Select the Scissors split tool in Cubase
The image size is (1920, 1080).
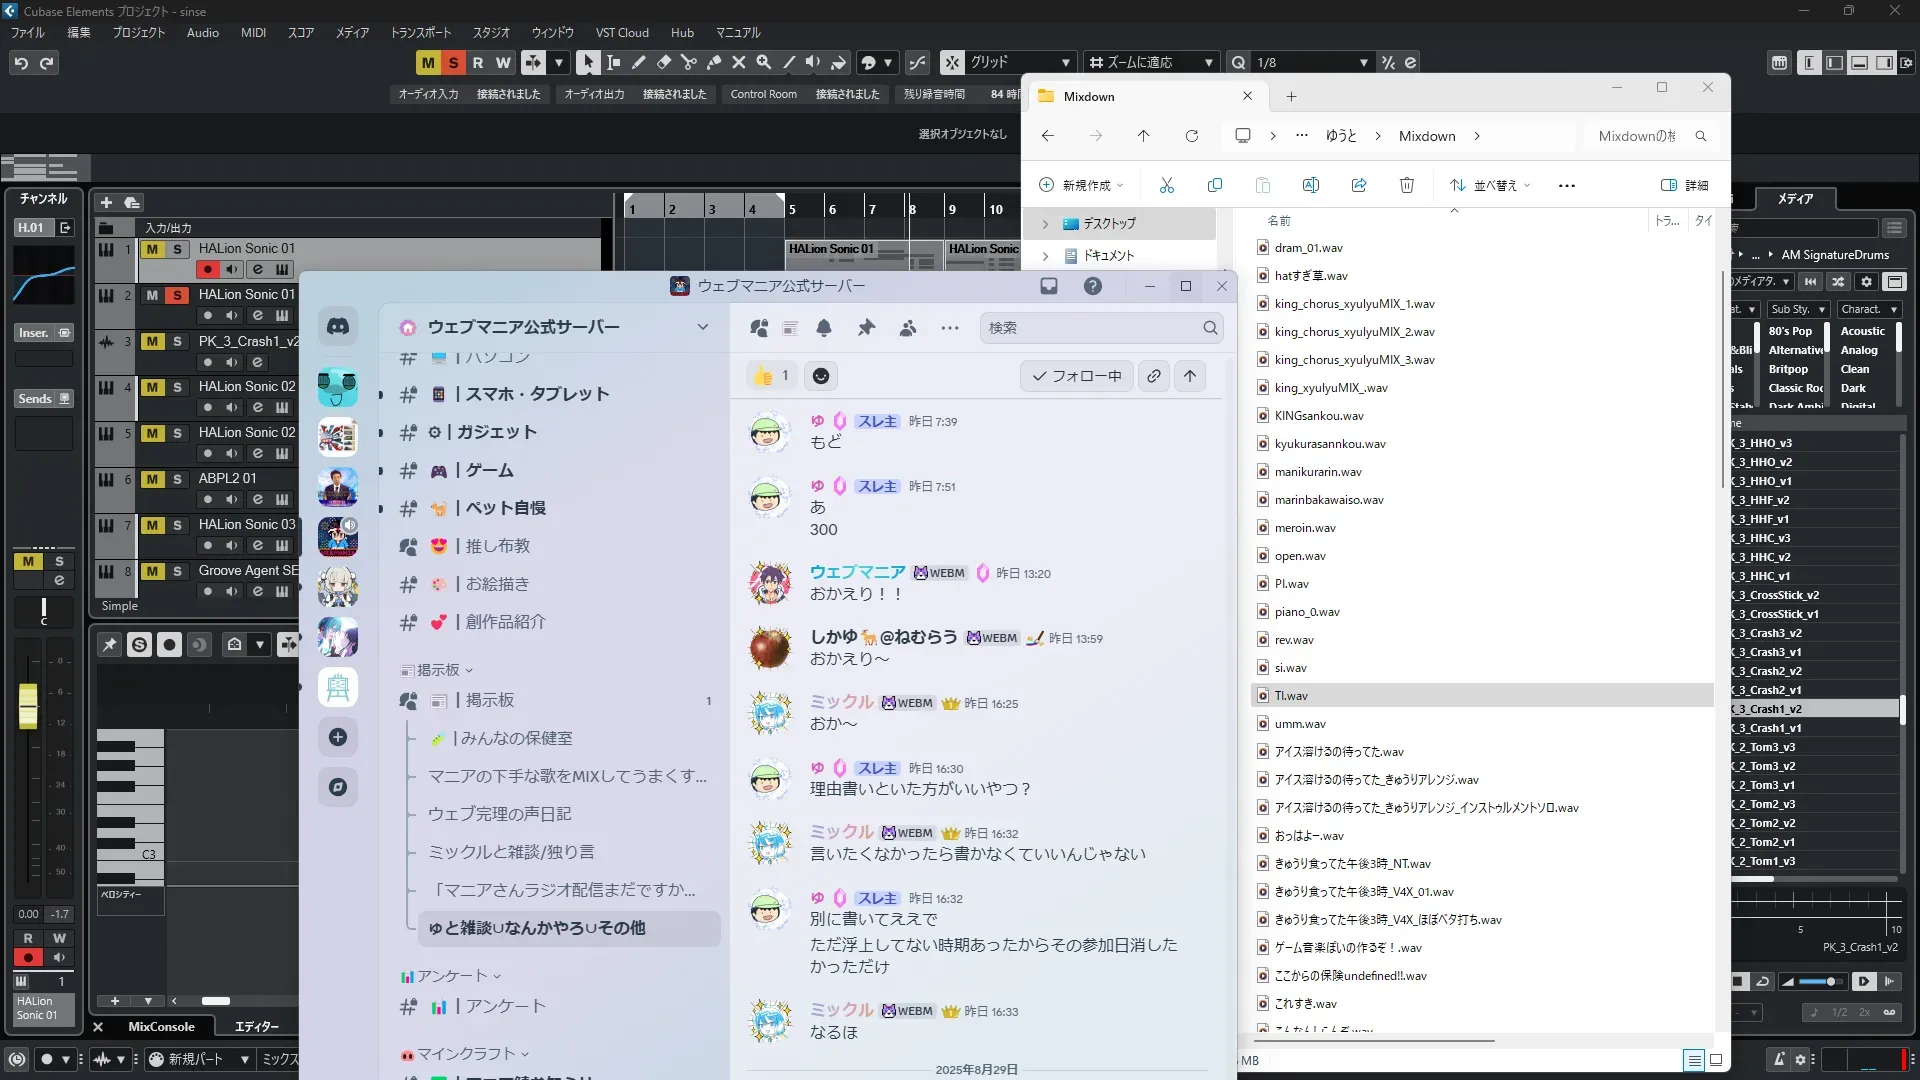[689, 62]
